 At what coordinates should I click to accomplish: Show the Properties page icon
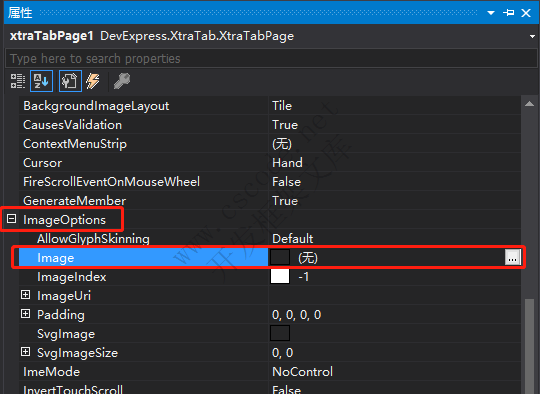click(x=70, y=81)
